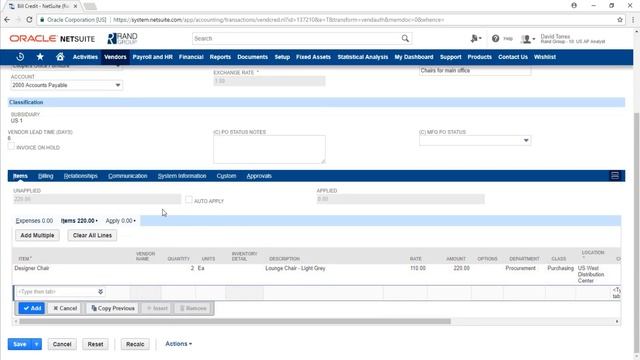640x360 pixels.
Task: Switch to the Billing tab
Action: coord(45,176)
